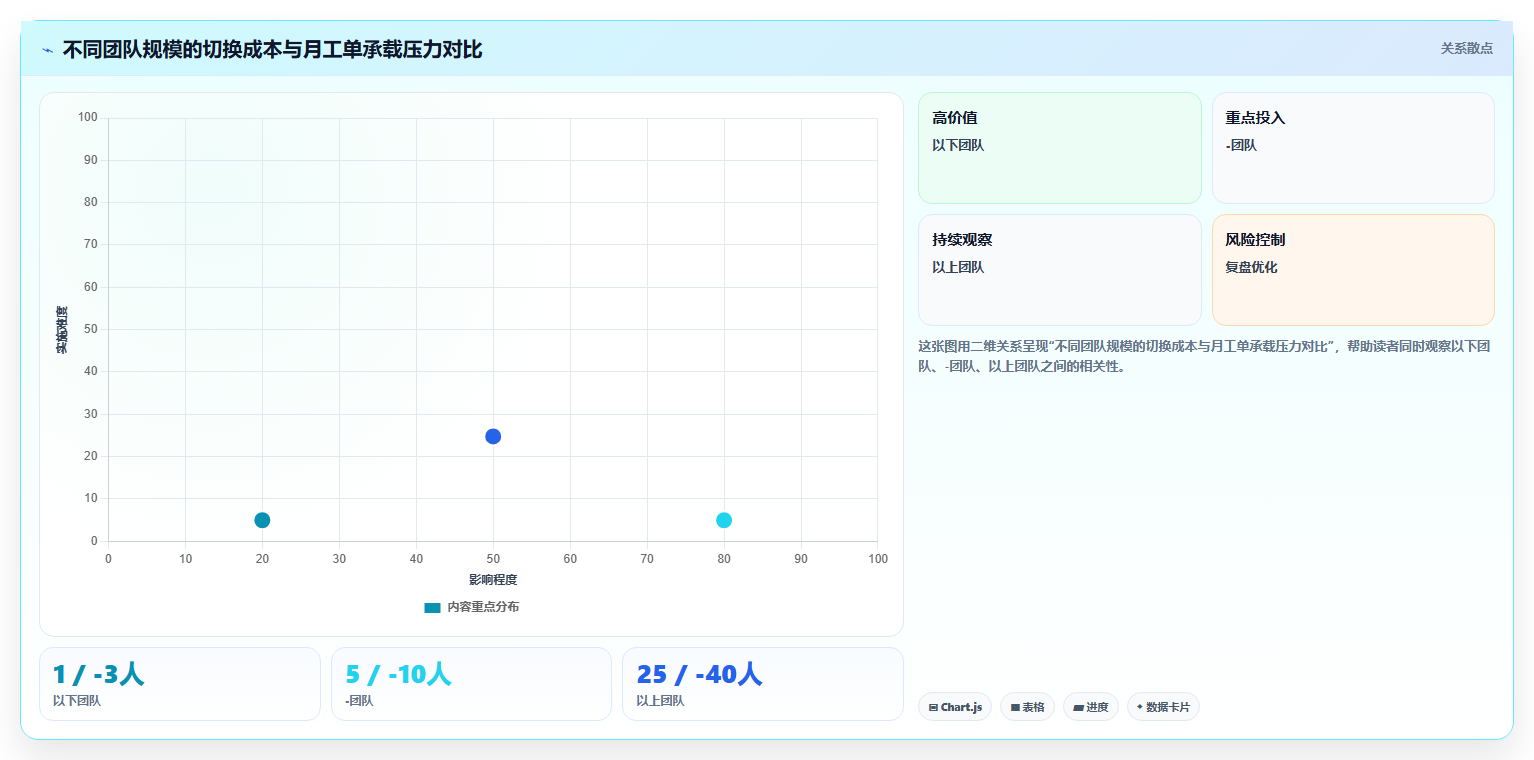Click the description paragraph starting 这张图用二维关系呈现
This screenshot has width=1534, height=760.
point(1206,356)
